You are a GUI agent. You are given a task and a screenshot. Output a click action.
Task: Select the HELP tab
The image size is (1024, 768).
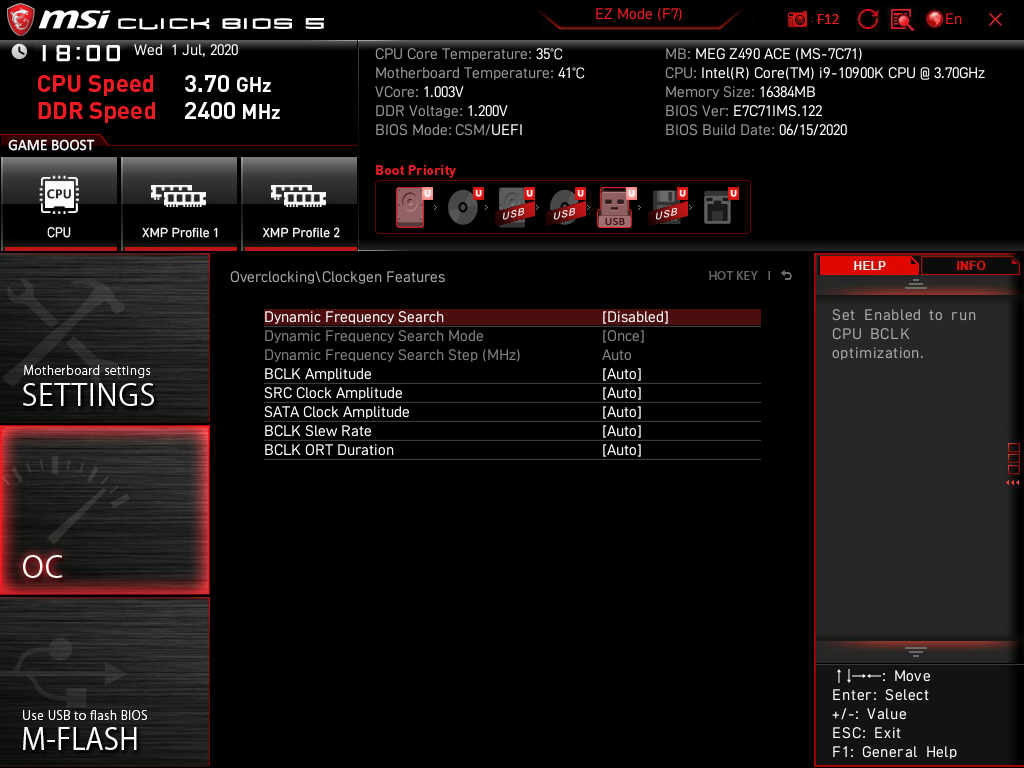[869, 265]
